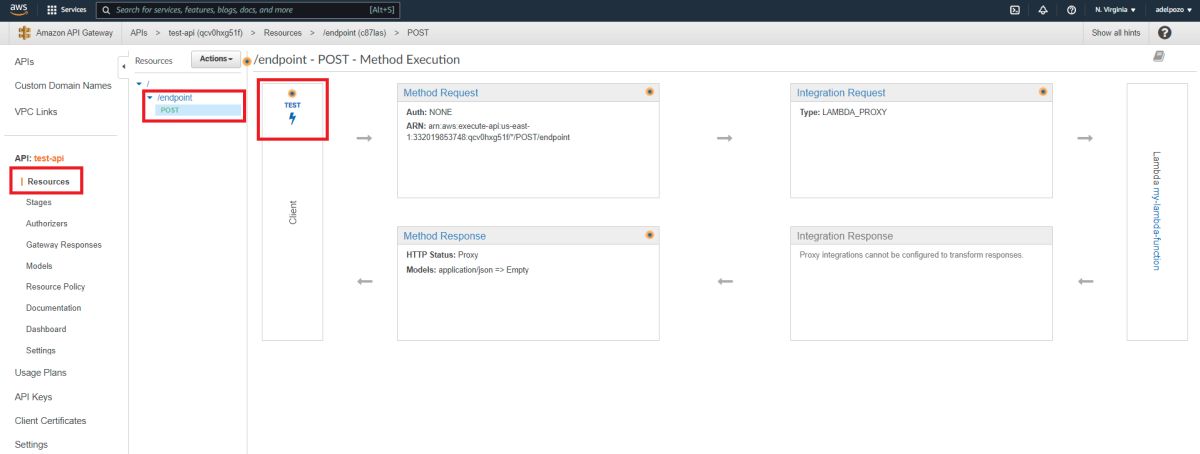Open the Integration Request link

pyautogui.click(x=841, y=93)
